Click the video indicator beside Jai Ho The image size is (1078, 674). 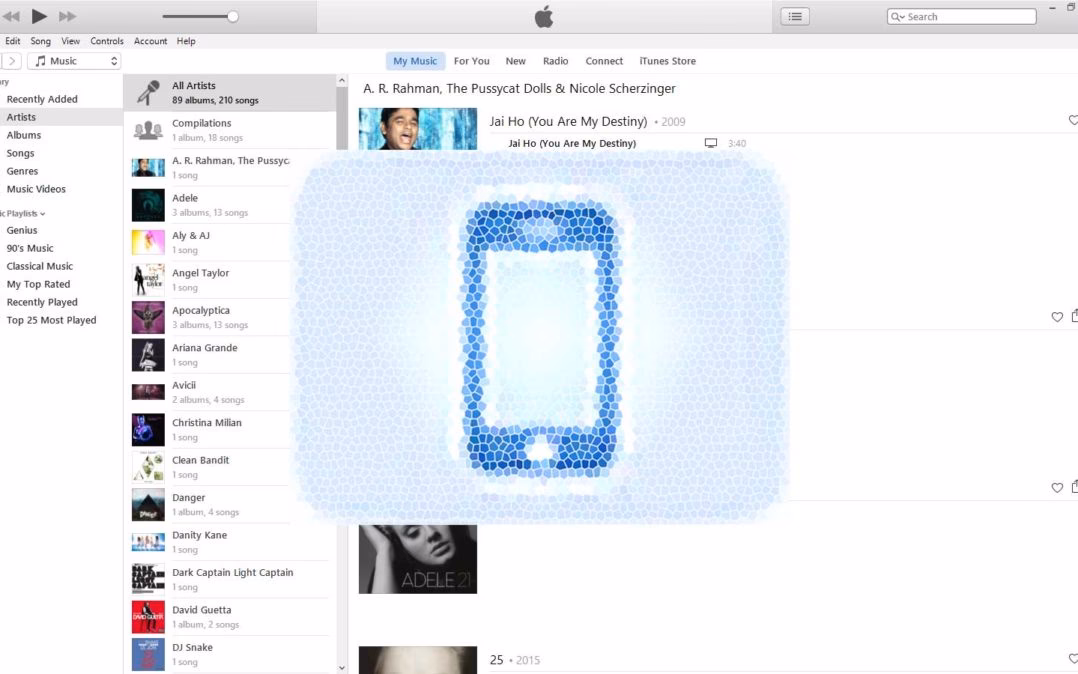[x=710, y=142]
